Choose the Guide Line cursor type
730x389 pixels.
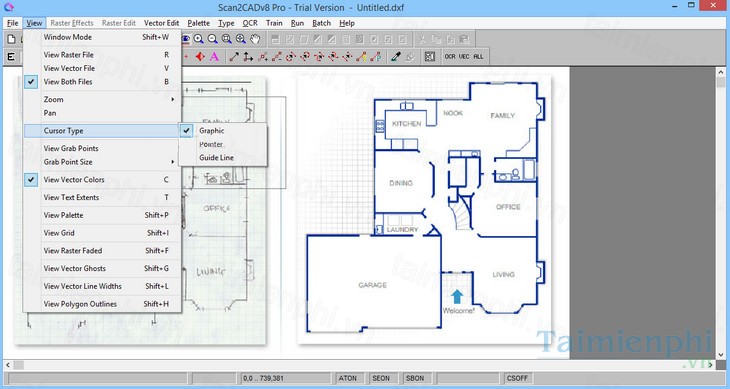click(223, 158)
